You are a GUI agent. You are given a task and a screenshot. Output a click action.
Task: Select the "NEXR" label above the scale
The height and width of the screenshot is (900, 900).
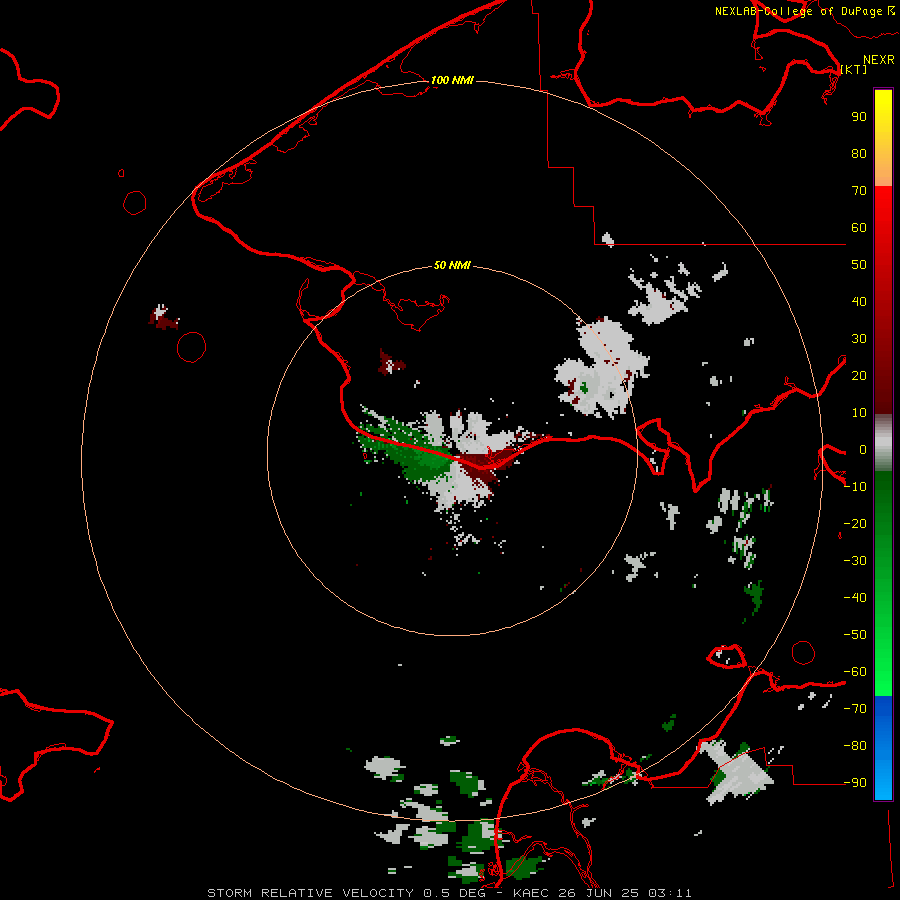point(879,60)
